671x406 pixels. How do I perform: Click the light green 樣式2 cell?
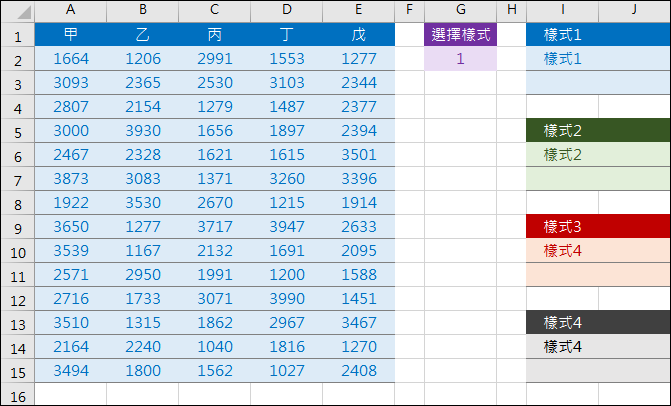tap(562, 154)
